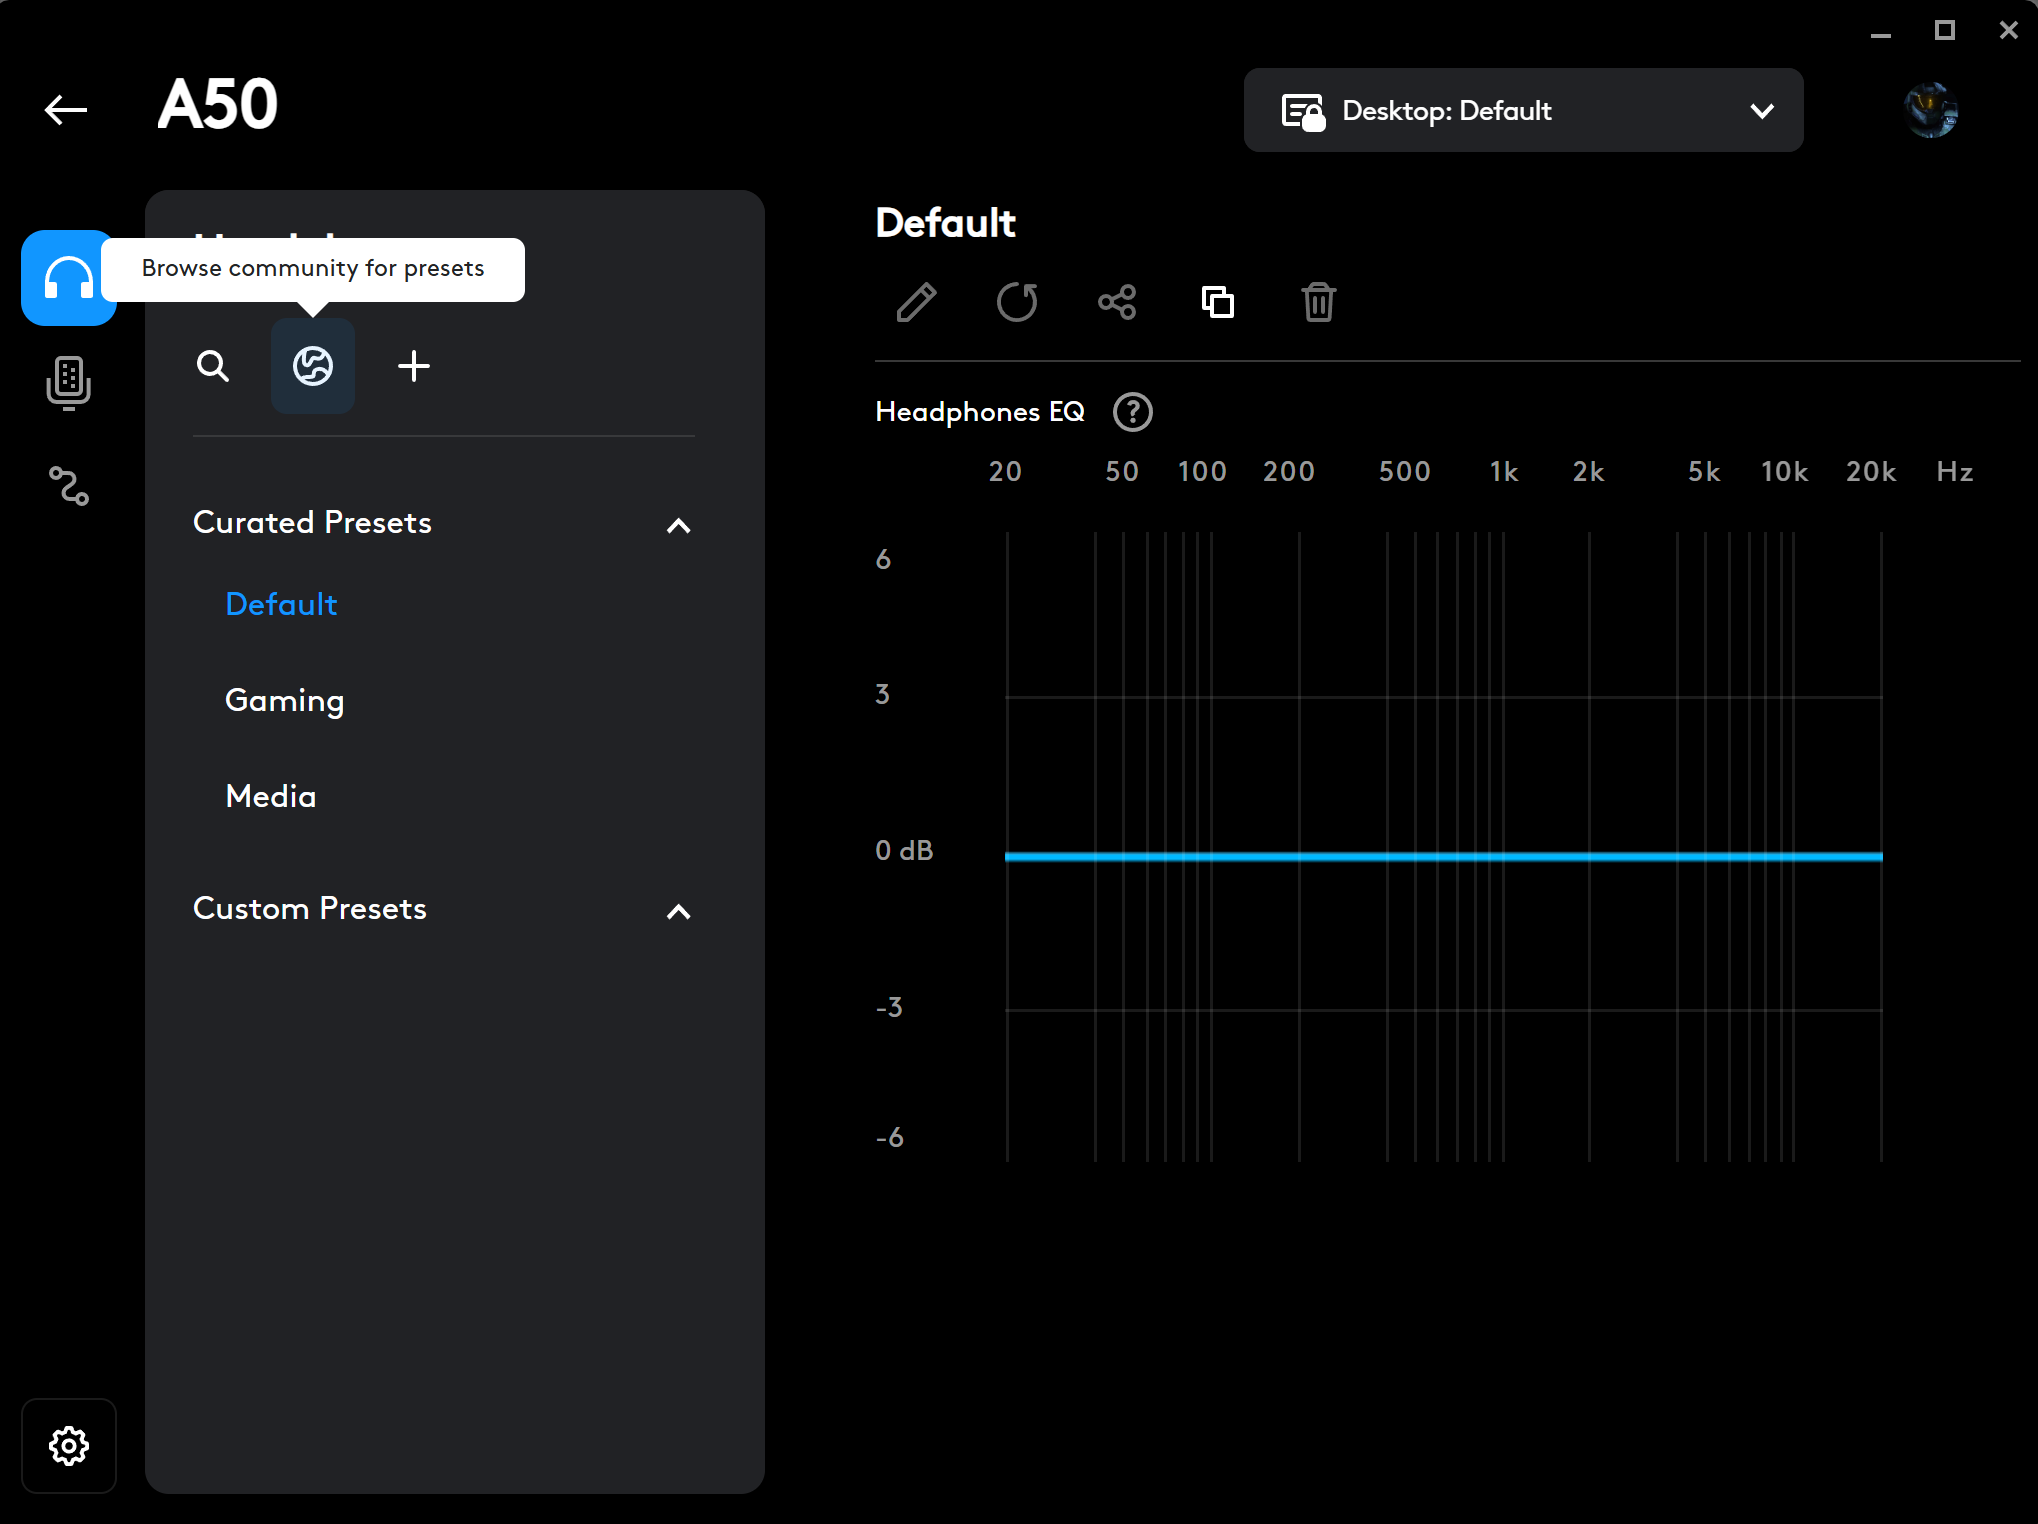The image size is (2038, 1524).
Task: Open the audio routing section
Action: [68, 486]
